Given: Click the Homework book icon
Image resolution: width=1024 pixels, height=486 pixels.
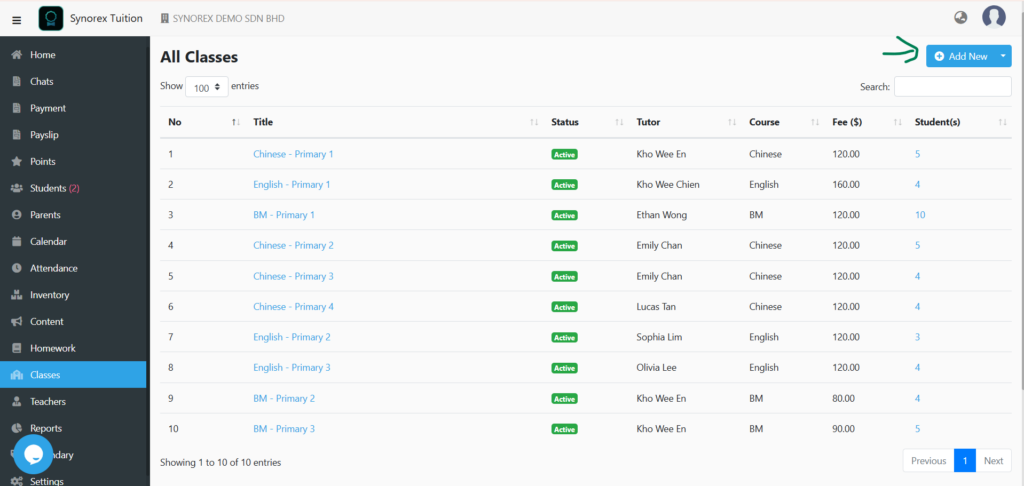Looking at the screenshot, I should click(18, 348).
